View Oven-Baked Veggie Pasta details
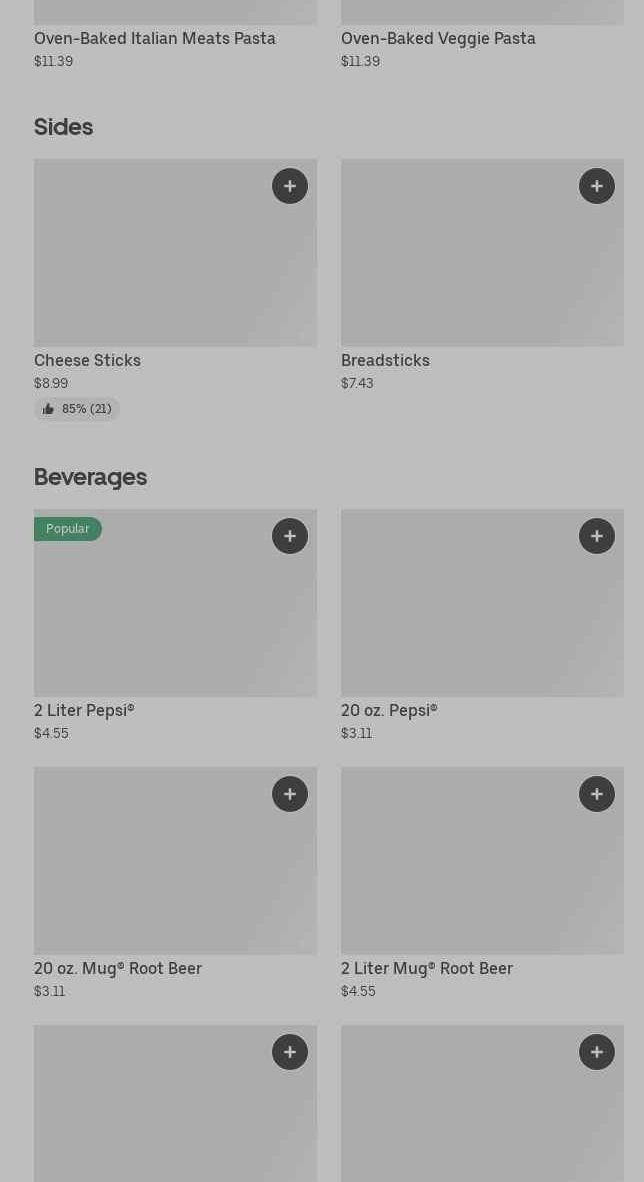Viewport: 644px width, 1182px height. coord(438,38)
